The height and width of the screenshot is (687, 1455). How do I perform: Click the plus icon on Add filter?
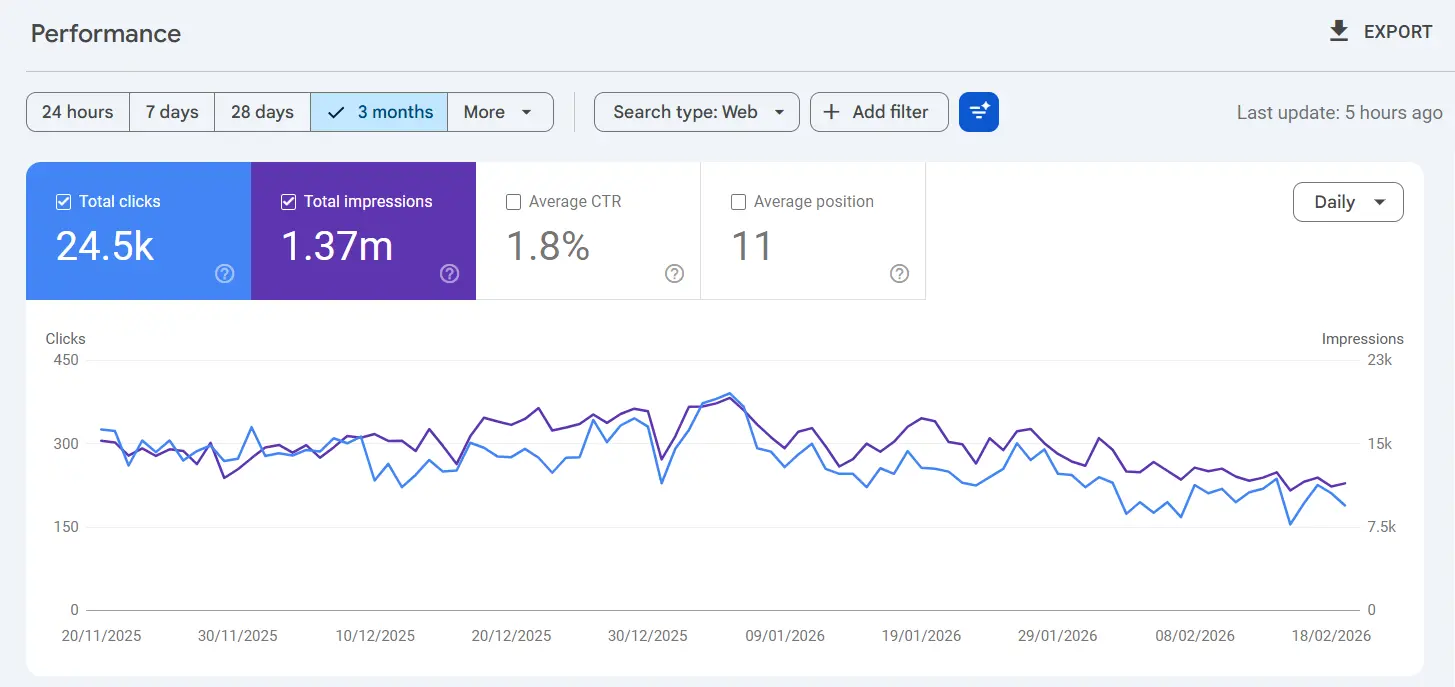coord(831,112)
